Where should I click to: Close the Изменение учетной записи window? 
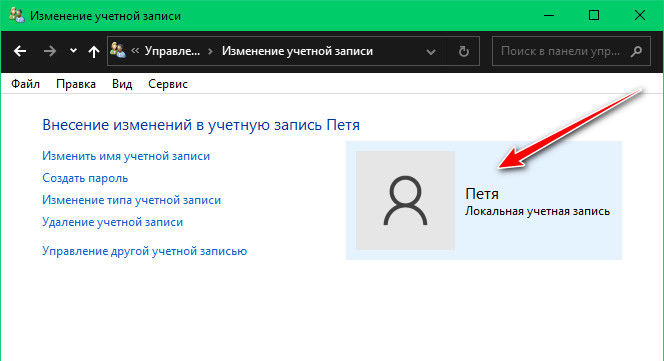[x=640, y=15]
